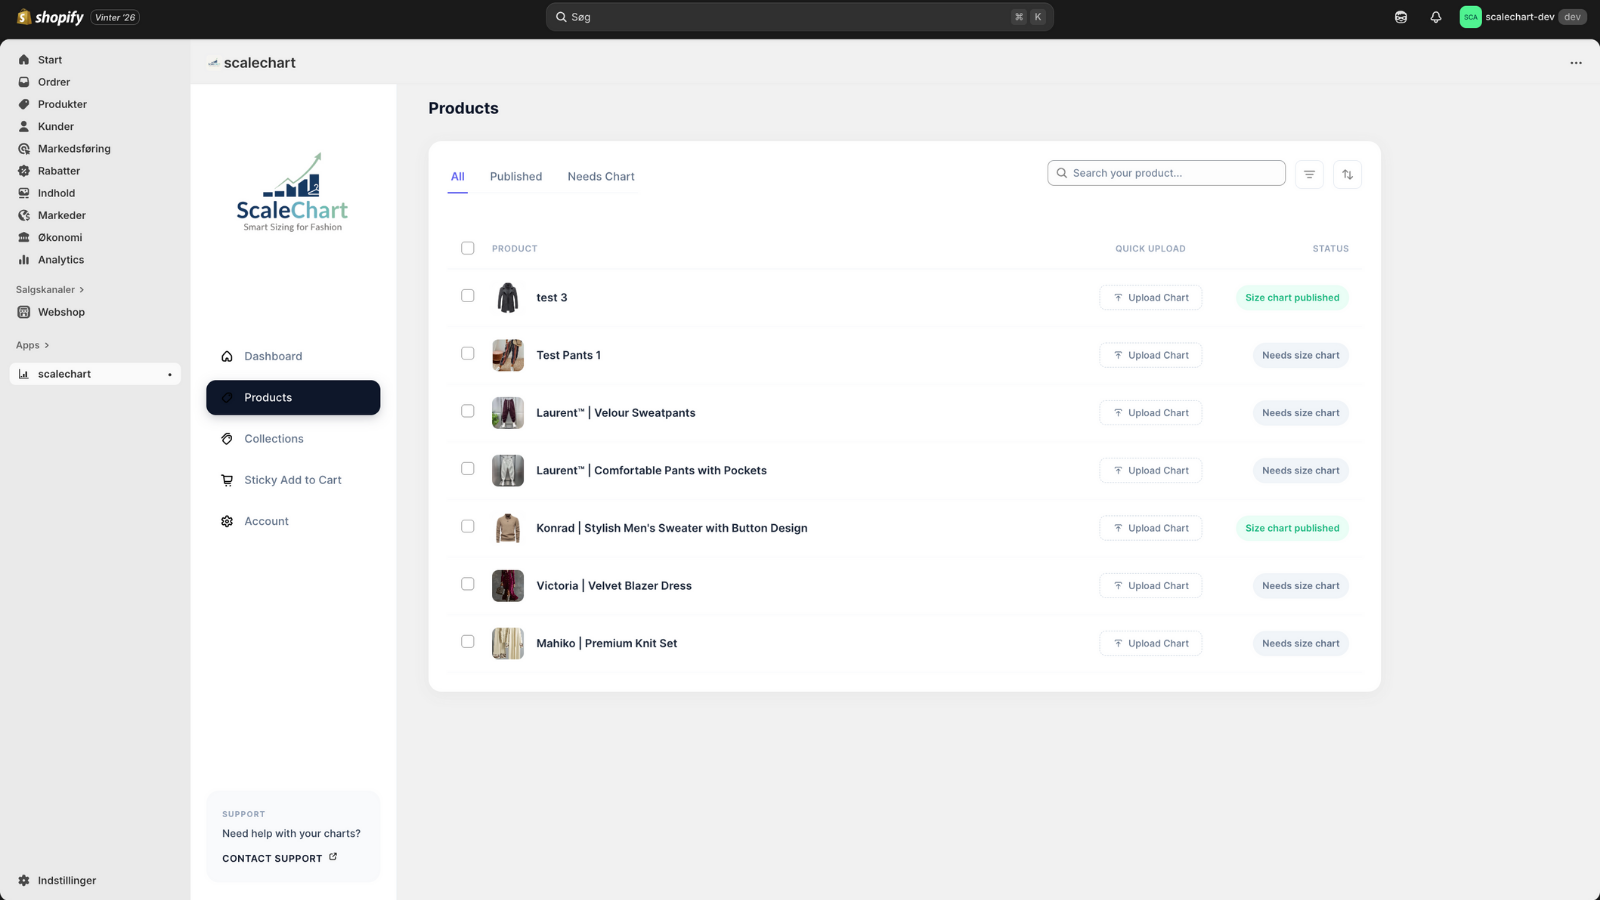Check the box for Konrad Stylish Men's Sweater
This screenshot has width=1600, height=900.
click(468, 527)
